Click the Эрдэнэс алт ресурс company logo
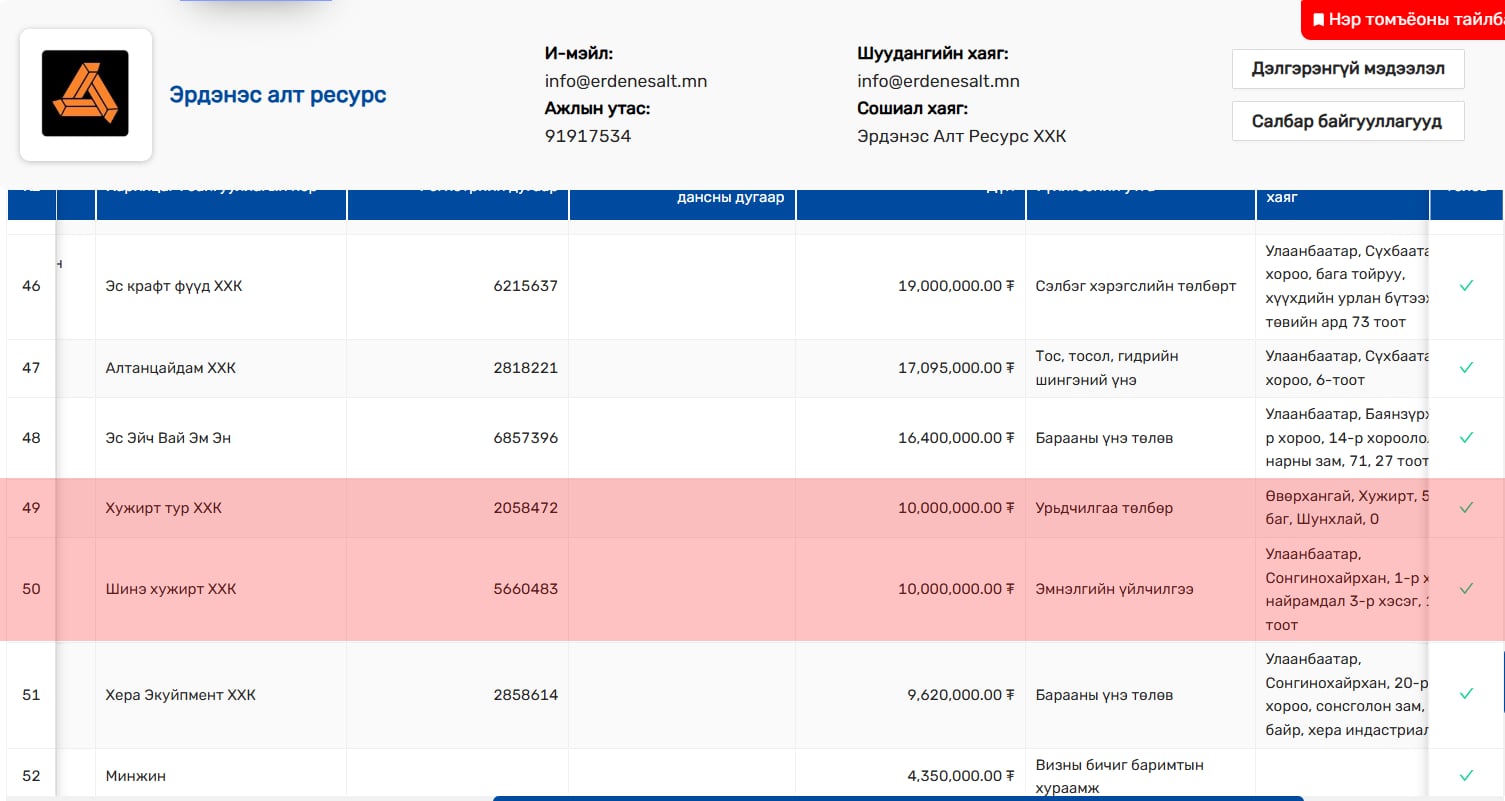The width and height of the screenshot is (1505, 801). point(85,94)
